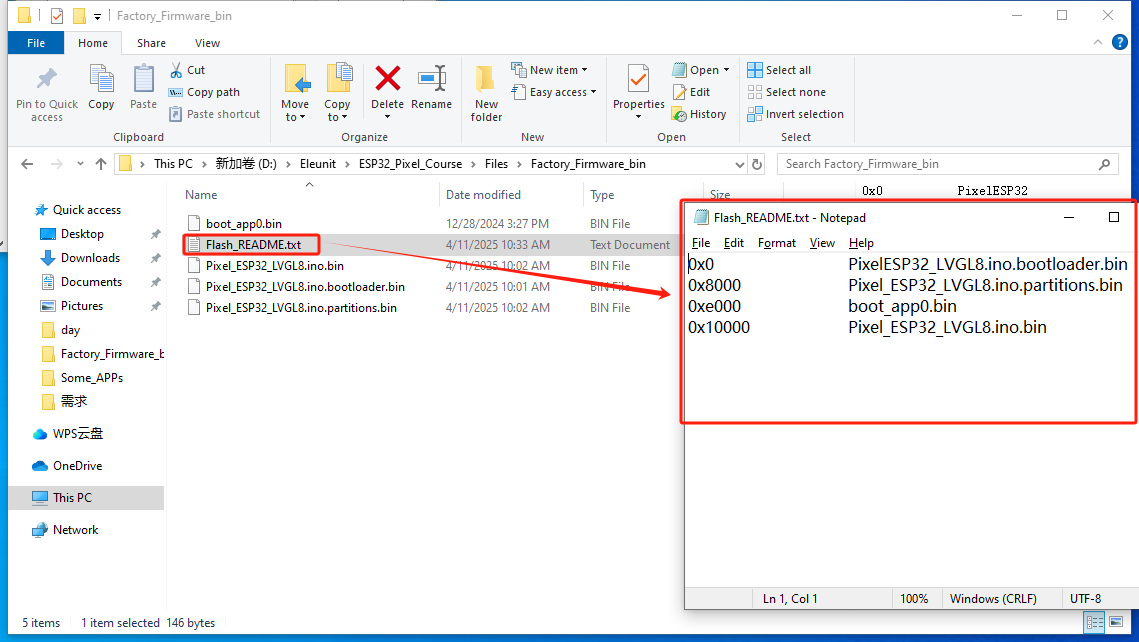Select the day folder in sidebar
The height and width of the screenshot is (642, 1139).
click(x=70, y=330)
